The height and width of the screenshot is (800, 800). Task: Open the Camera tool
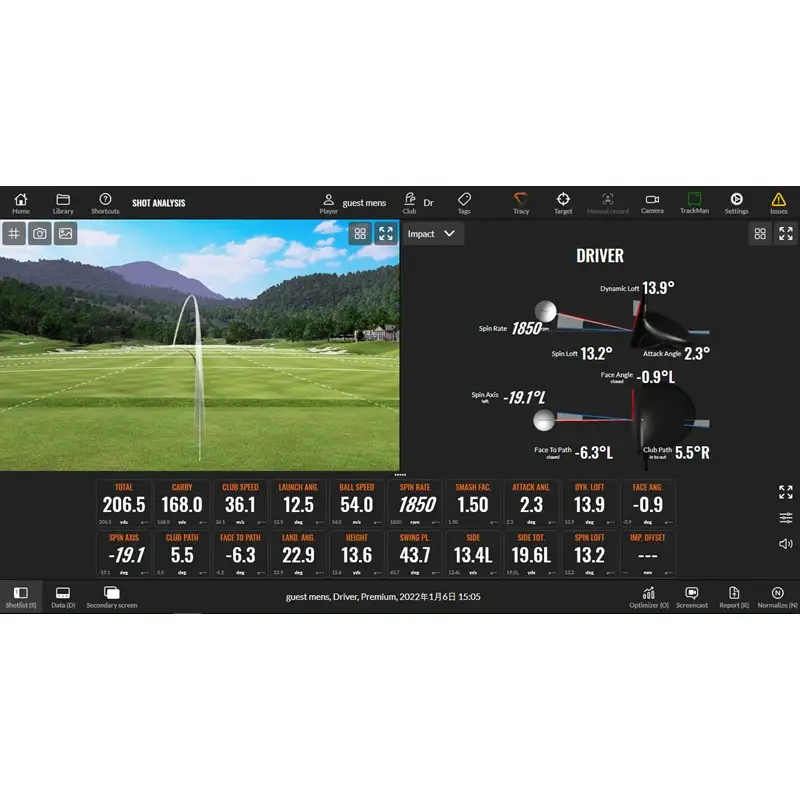coord(652,203)
